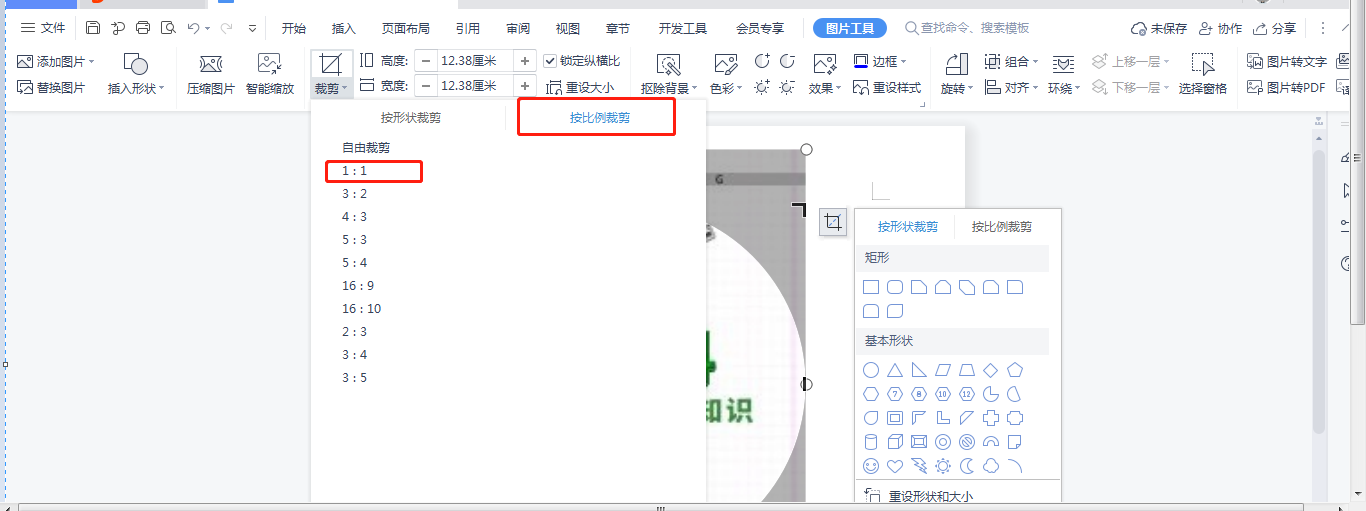
Task: Select the smiley face crop shape
Action: click(871, 466)
